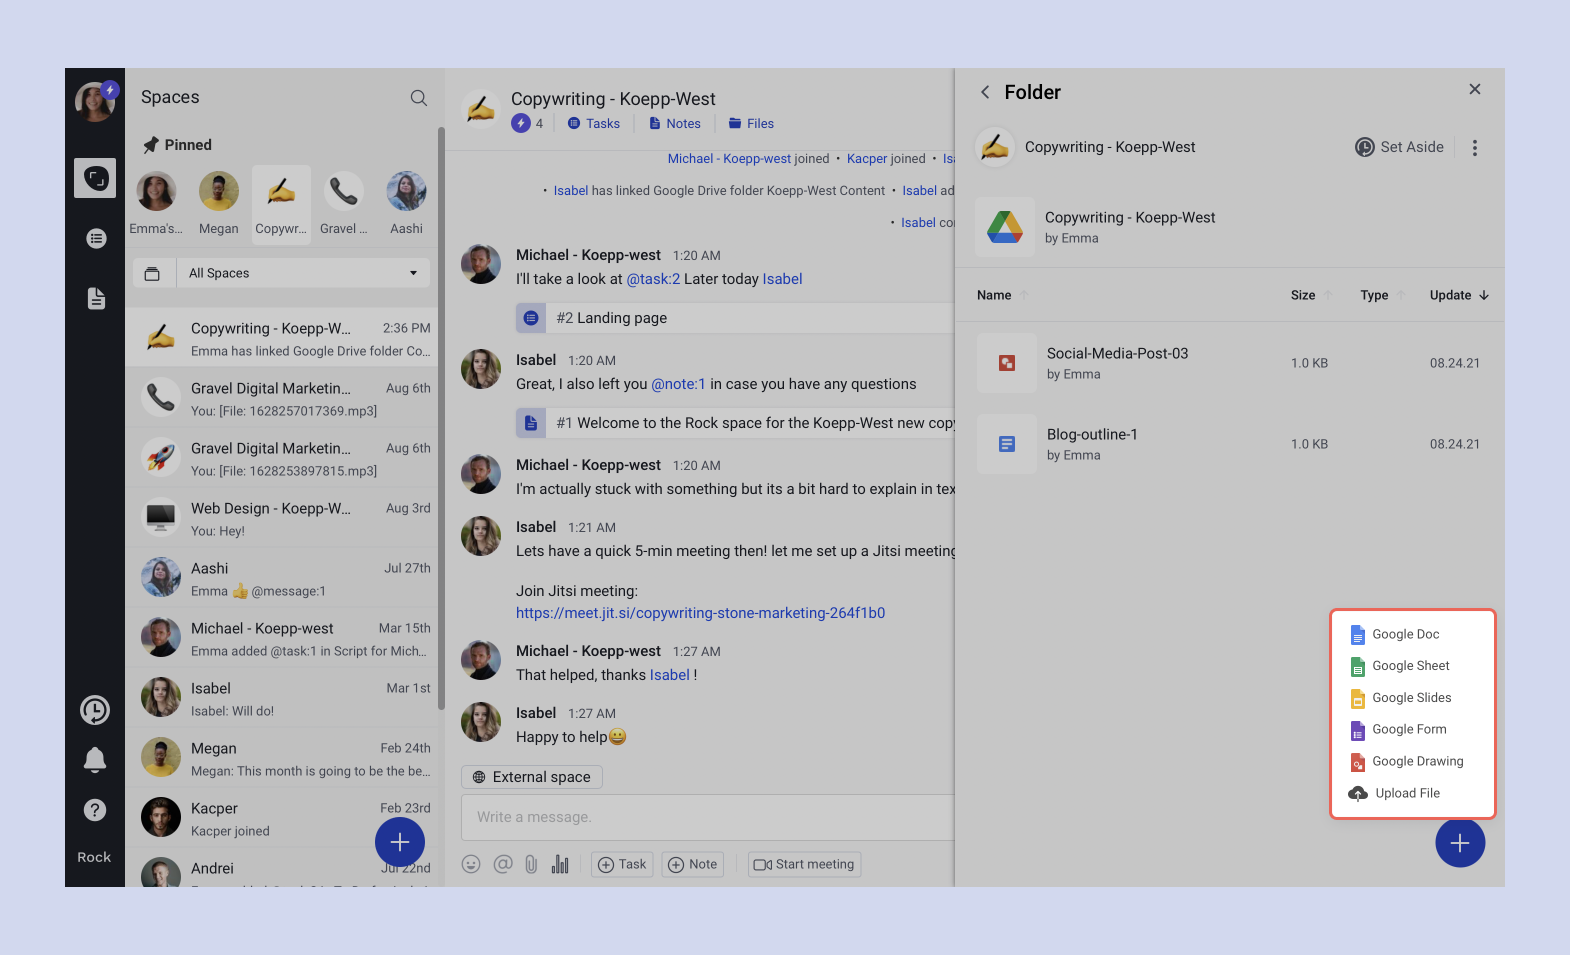The image size is (1570, 955).
Task: Open the emoji picker in message bar
Action: (x=471, y=865)
